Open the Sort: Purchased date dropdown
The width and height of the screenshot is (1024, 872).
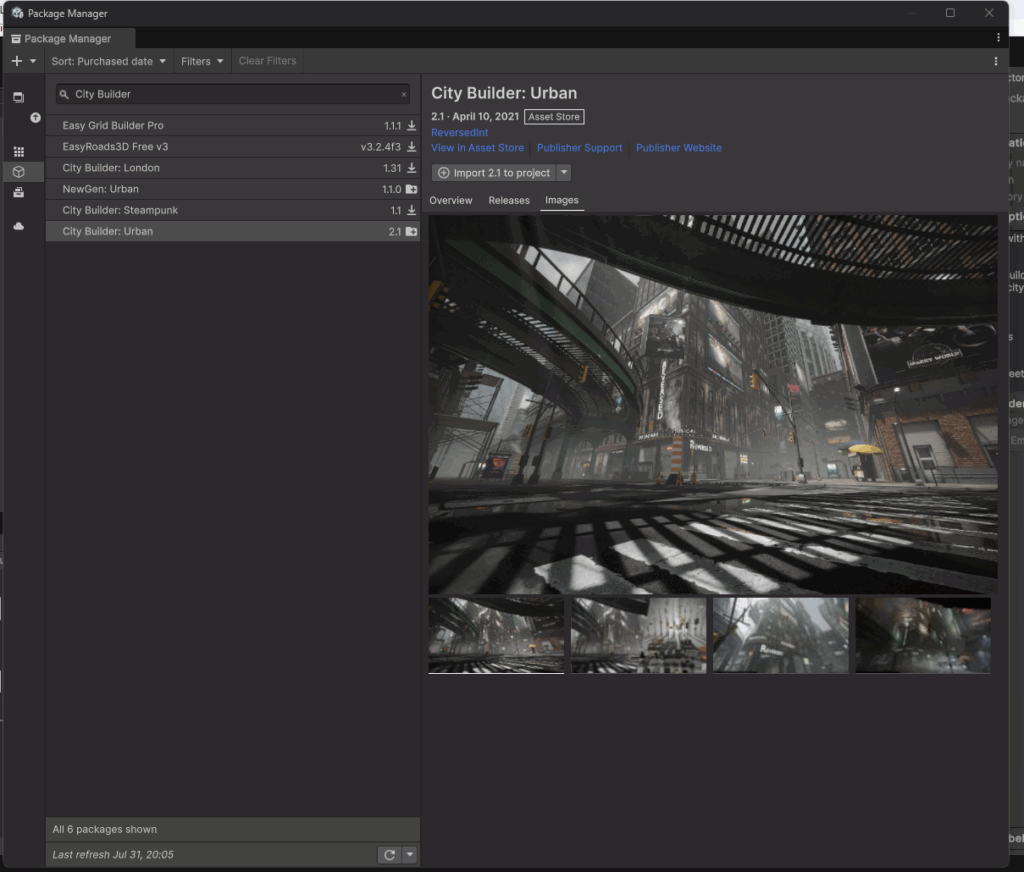point(109,61)
